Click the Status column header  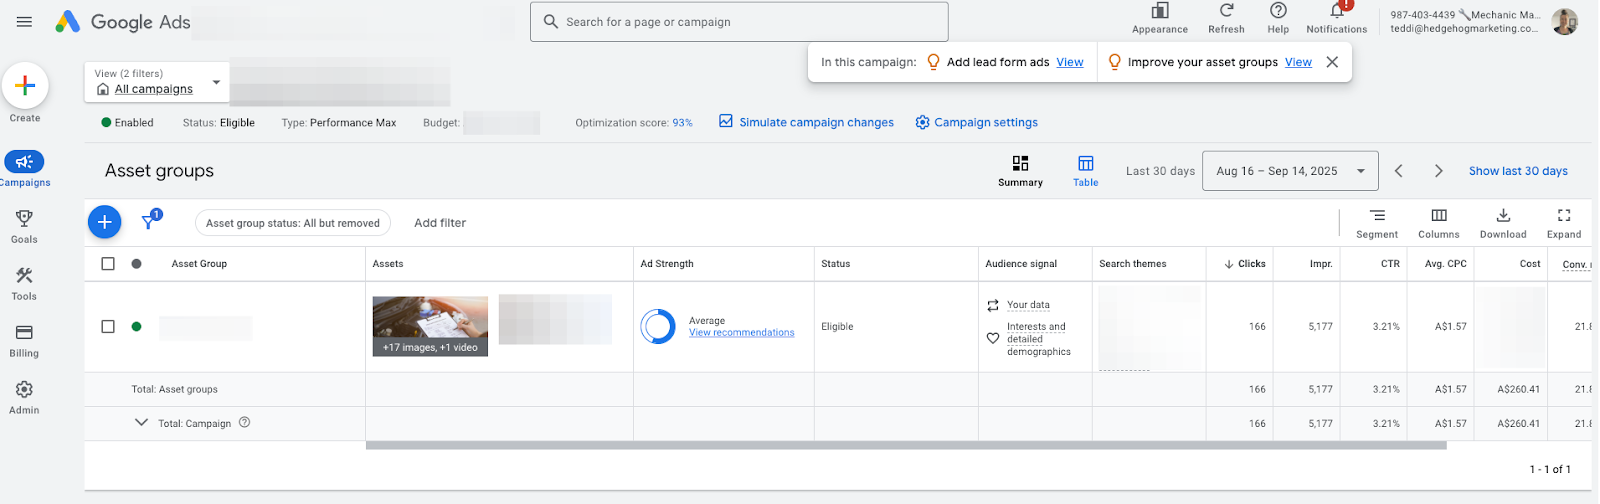point(835,264)
